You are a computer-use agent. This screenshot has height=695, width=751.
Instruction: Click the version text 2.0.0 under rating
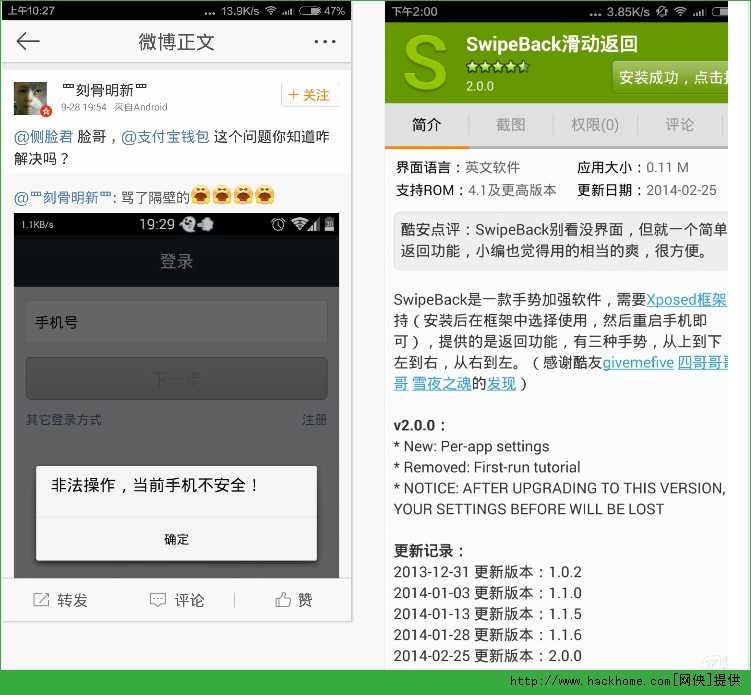[x=480, y=86]
